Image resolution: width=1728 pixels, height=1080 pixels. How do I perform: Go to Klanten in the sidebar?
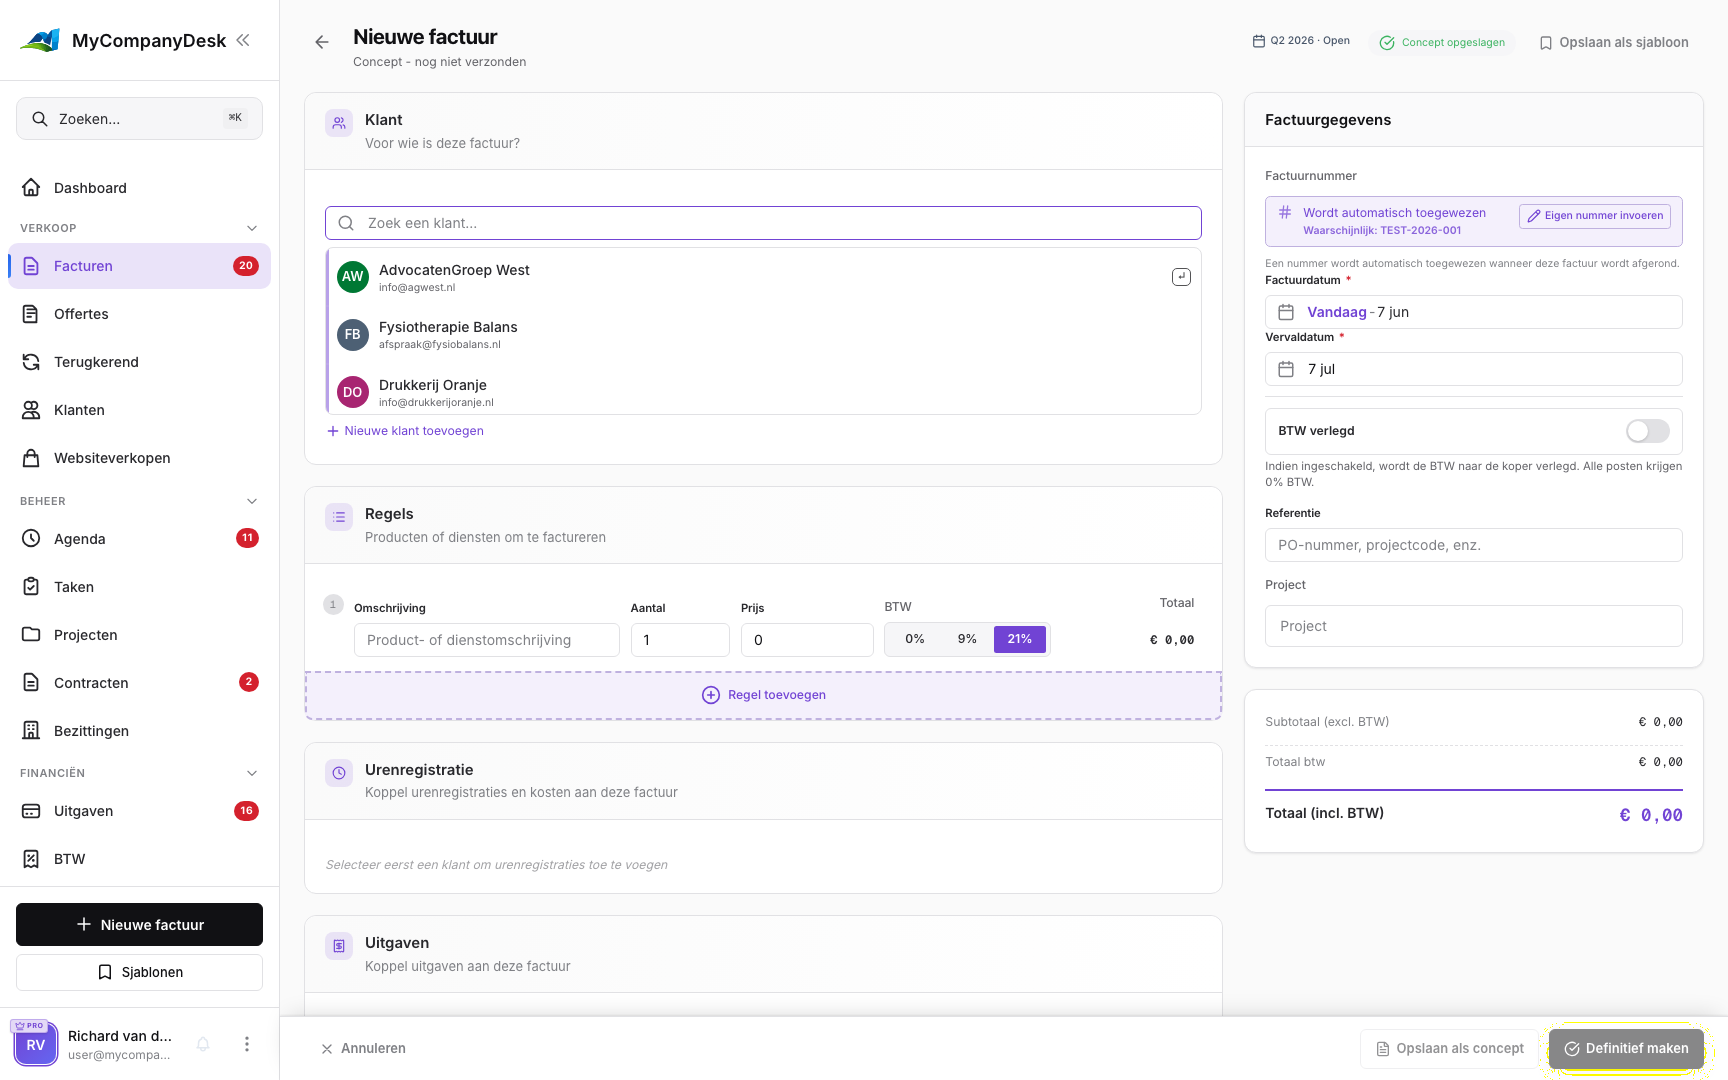[x=139, y=410]
